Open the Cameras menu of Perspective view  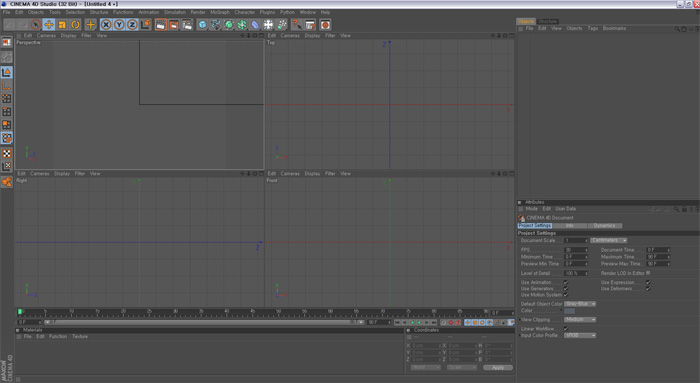coord(46,35)
